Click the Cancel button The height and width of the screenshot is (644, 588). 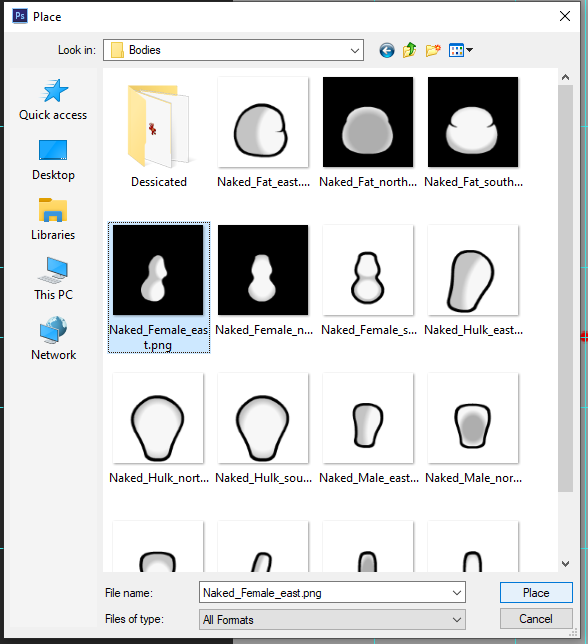coord(536,619)
